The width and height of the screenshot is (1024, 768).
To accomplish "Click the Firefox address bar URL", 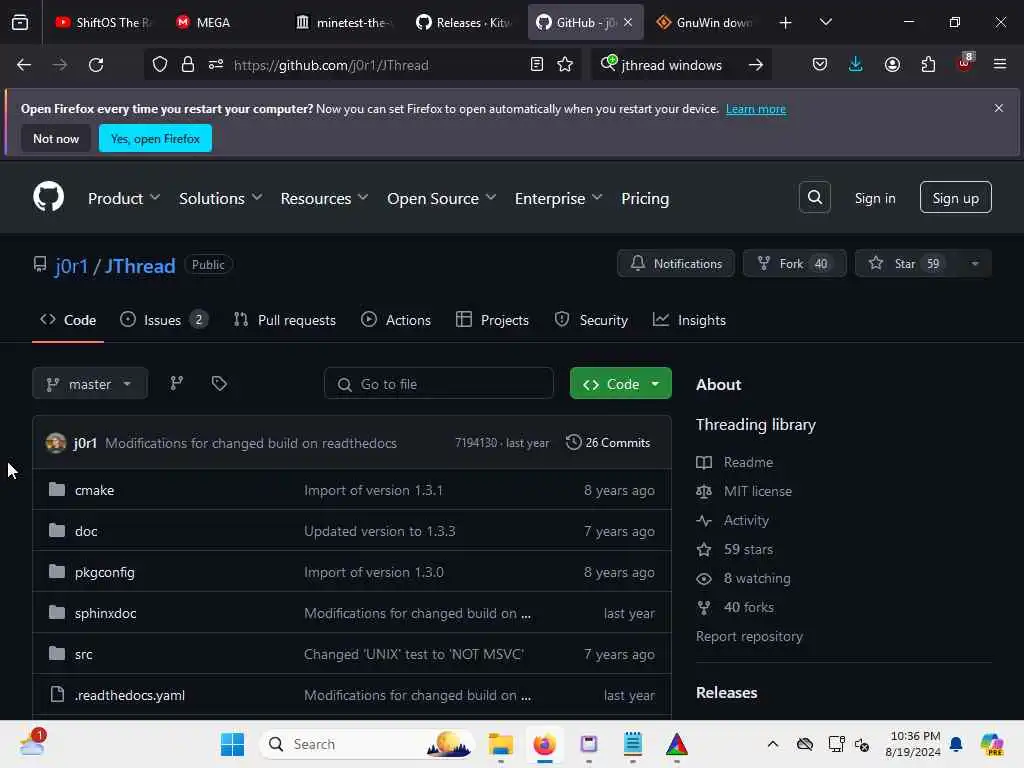I will (x=331, y=65).
